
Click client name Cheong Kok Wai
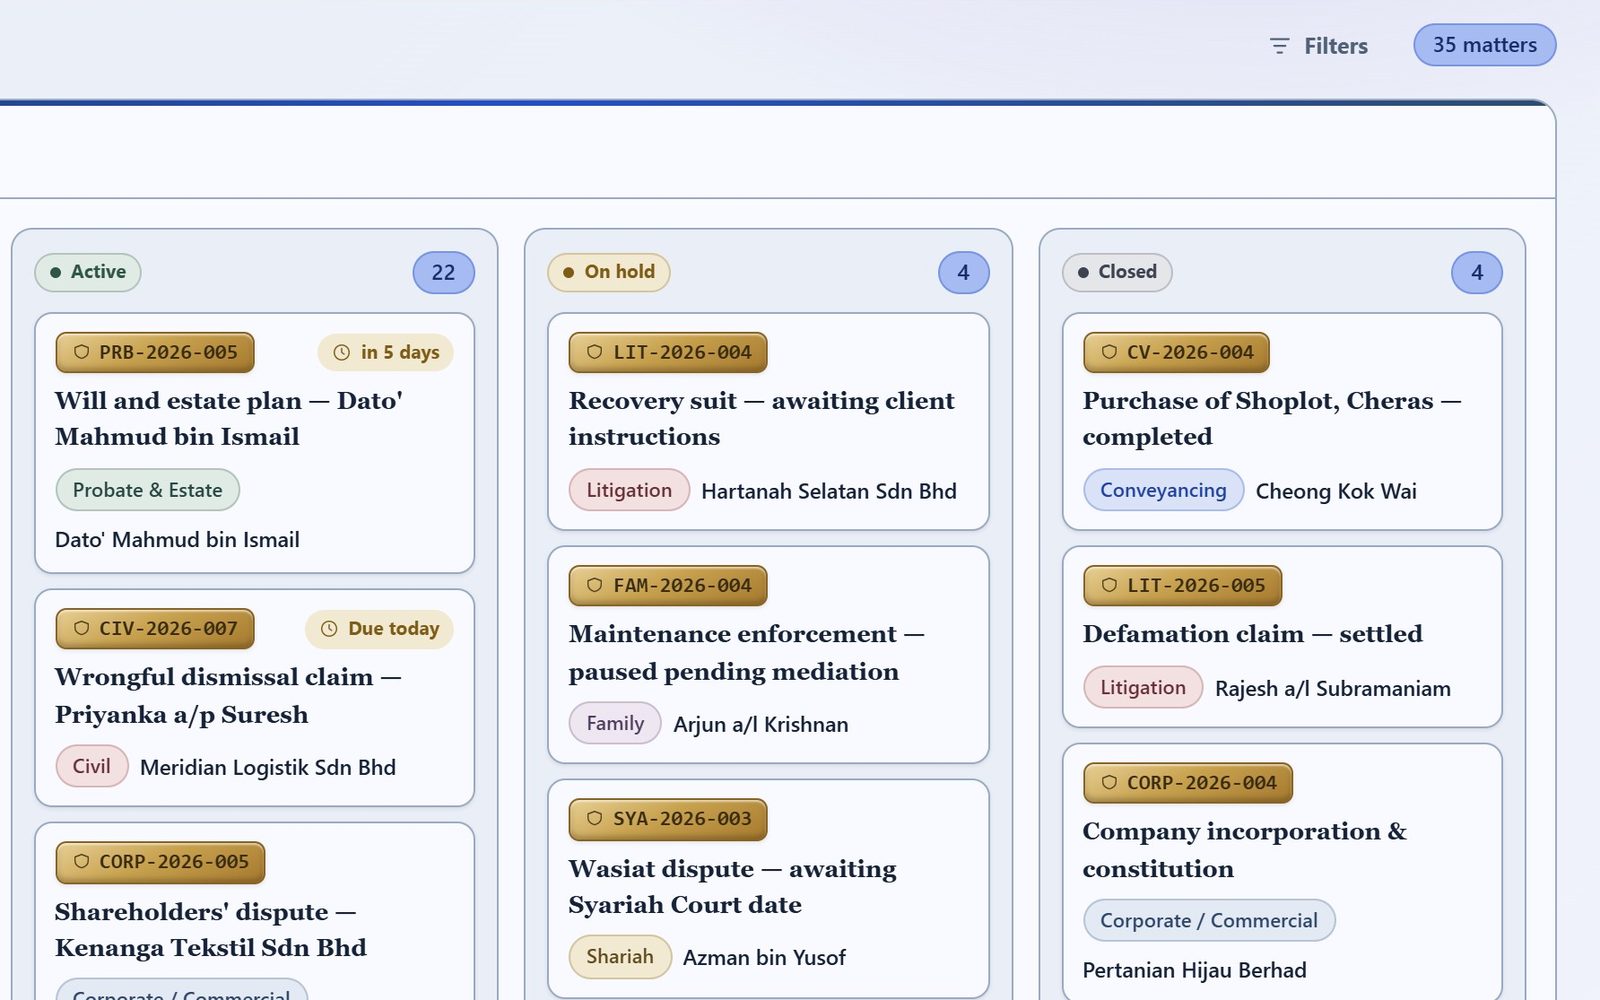[x=1336, y=491]
